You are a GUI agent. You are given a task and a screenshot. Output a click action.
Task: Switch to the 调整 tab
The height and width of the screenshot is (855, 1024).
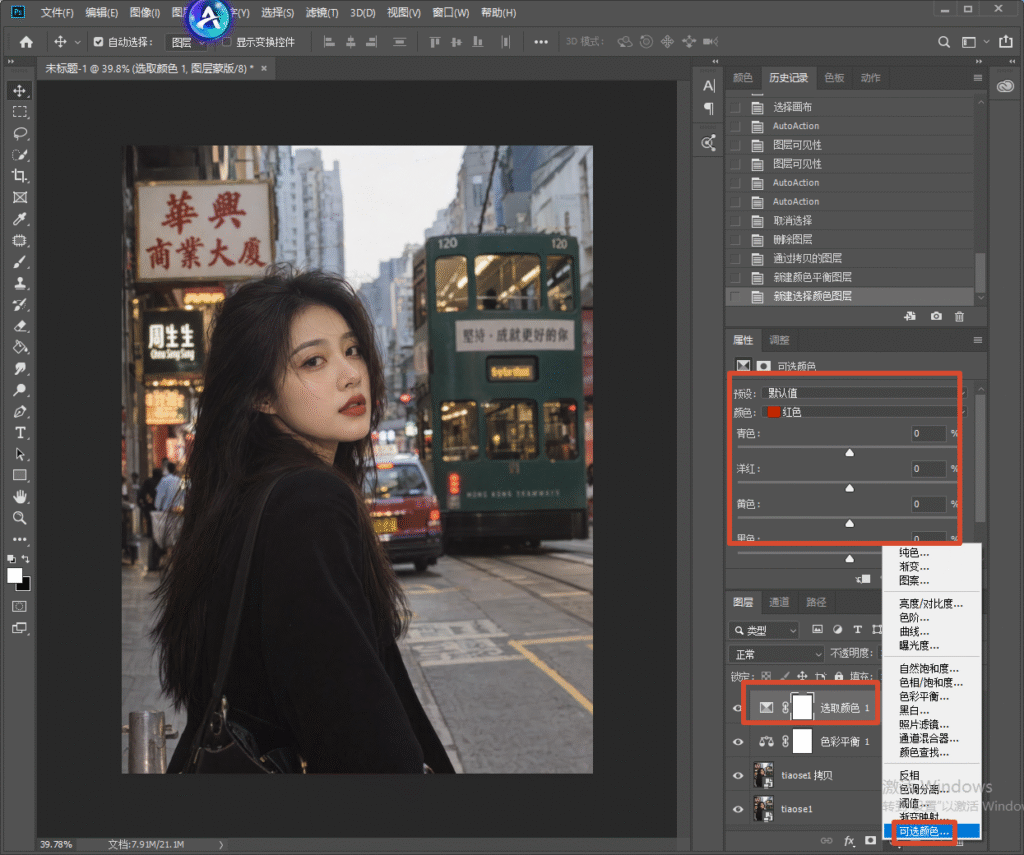[x=779, y=340]
